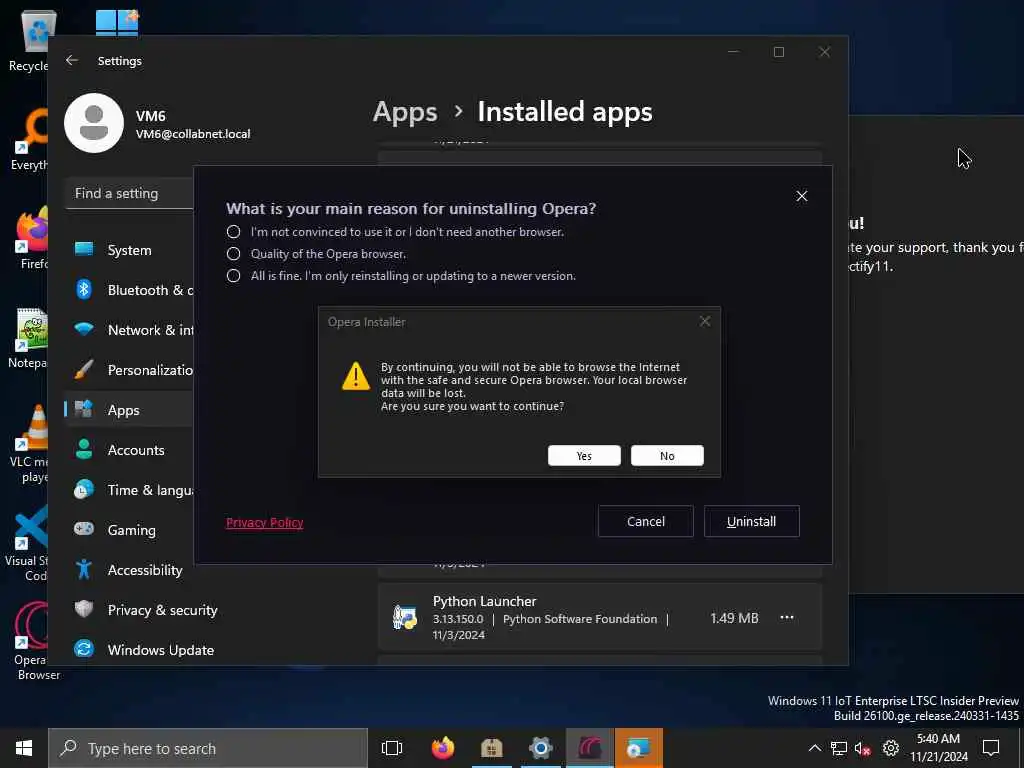This screenshot has width=1024, height=768.
Task: Open System settings category
Action: click(x=129, y=250)
